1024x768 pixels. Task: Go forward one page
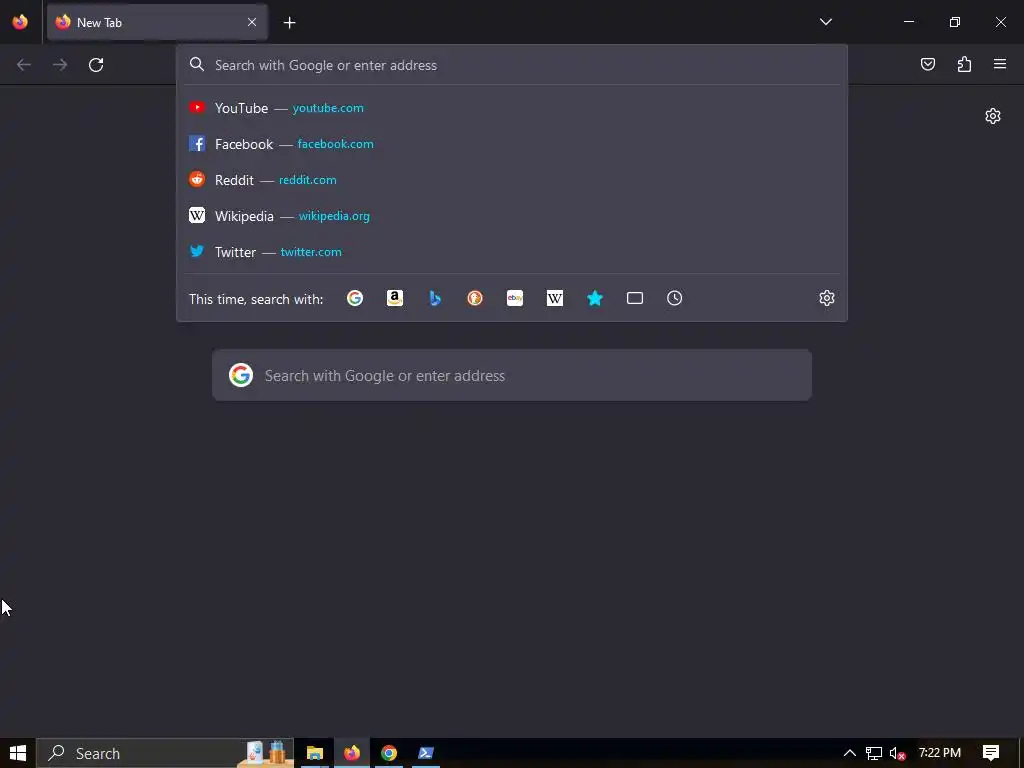pos(60,65)
